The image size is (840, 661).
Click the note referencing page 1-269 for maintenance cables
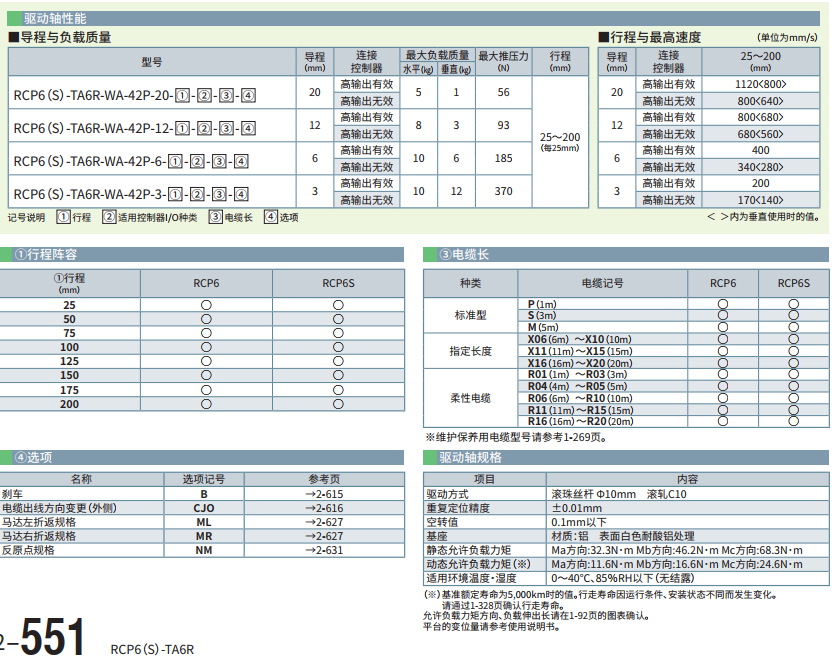516,438
